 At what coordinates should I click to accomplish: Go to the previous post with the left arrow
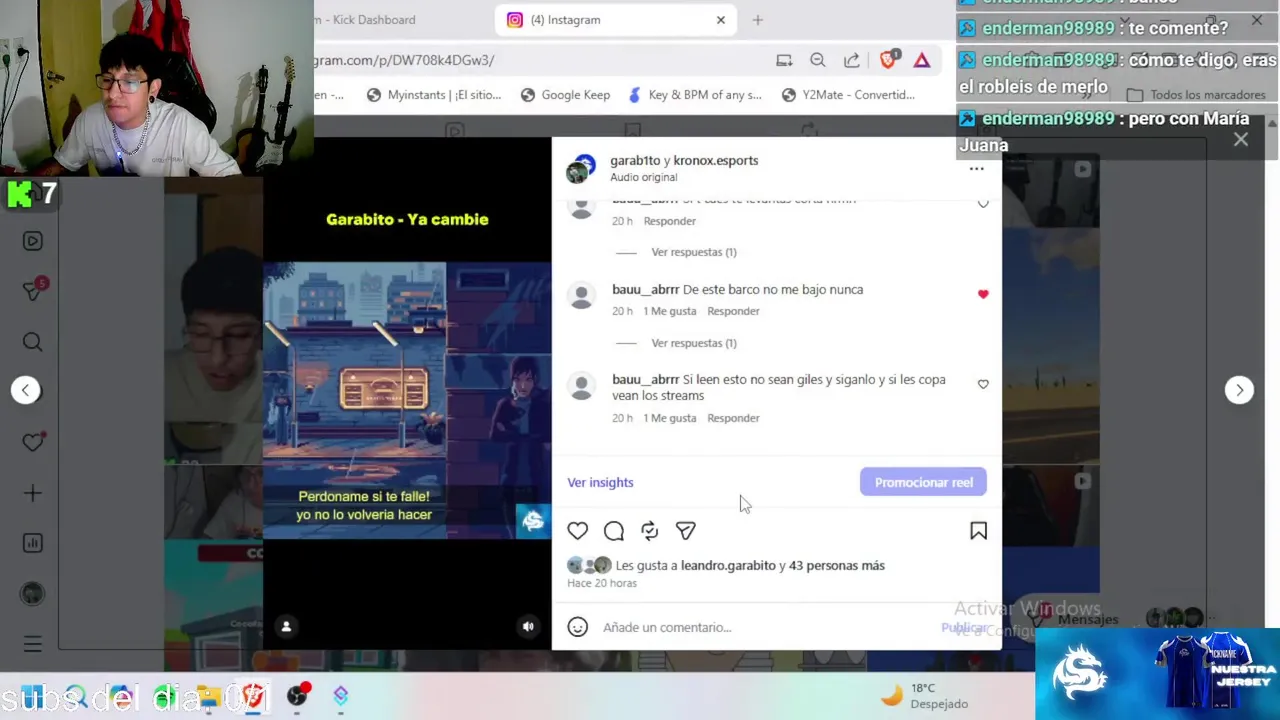[26, 390]
